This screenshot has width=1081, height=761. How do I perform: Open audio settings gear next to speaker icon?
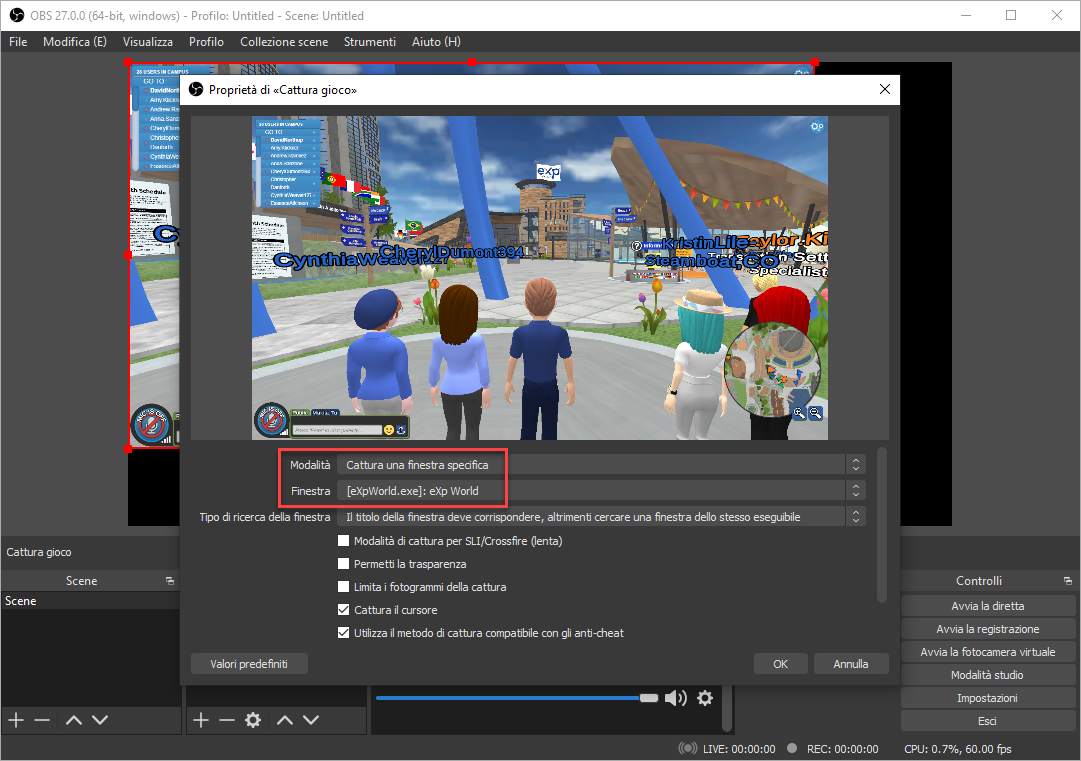coord(705,698)
